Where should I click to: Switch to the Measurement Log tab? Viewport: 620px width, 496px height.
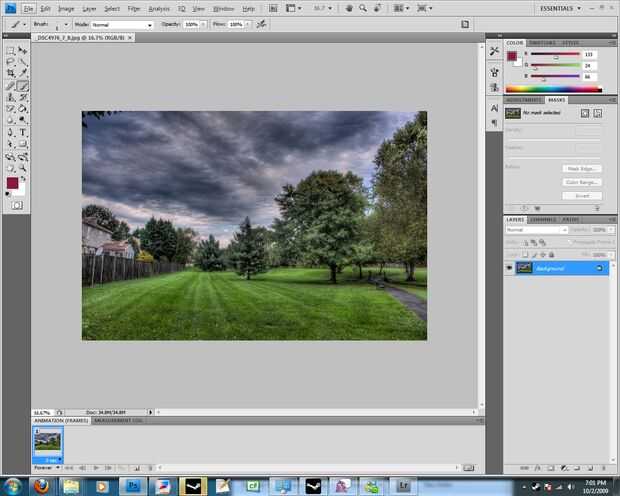click(x=118, y=420)
